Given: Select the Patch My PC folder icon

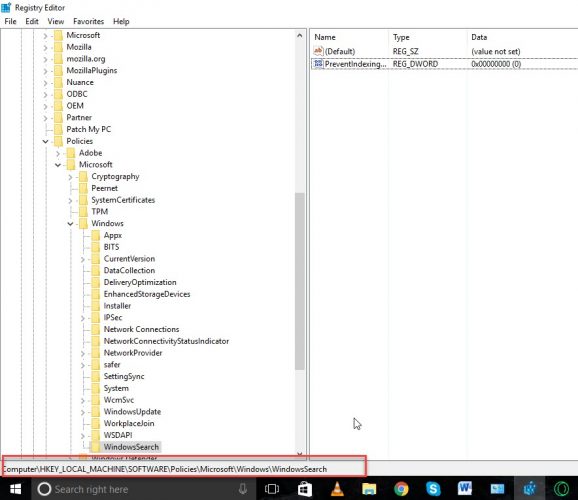Looking at the screenshot, I should pos(58,129).
